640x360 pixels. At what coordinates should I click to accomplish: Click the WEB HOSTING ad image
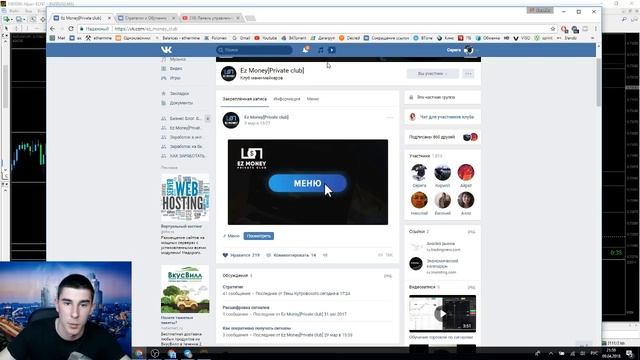185,198
